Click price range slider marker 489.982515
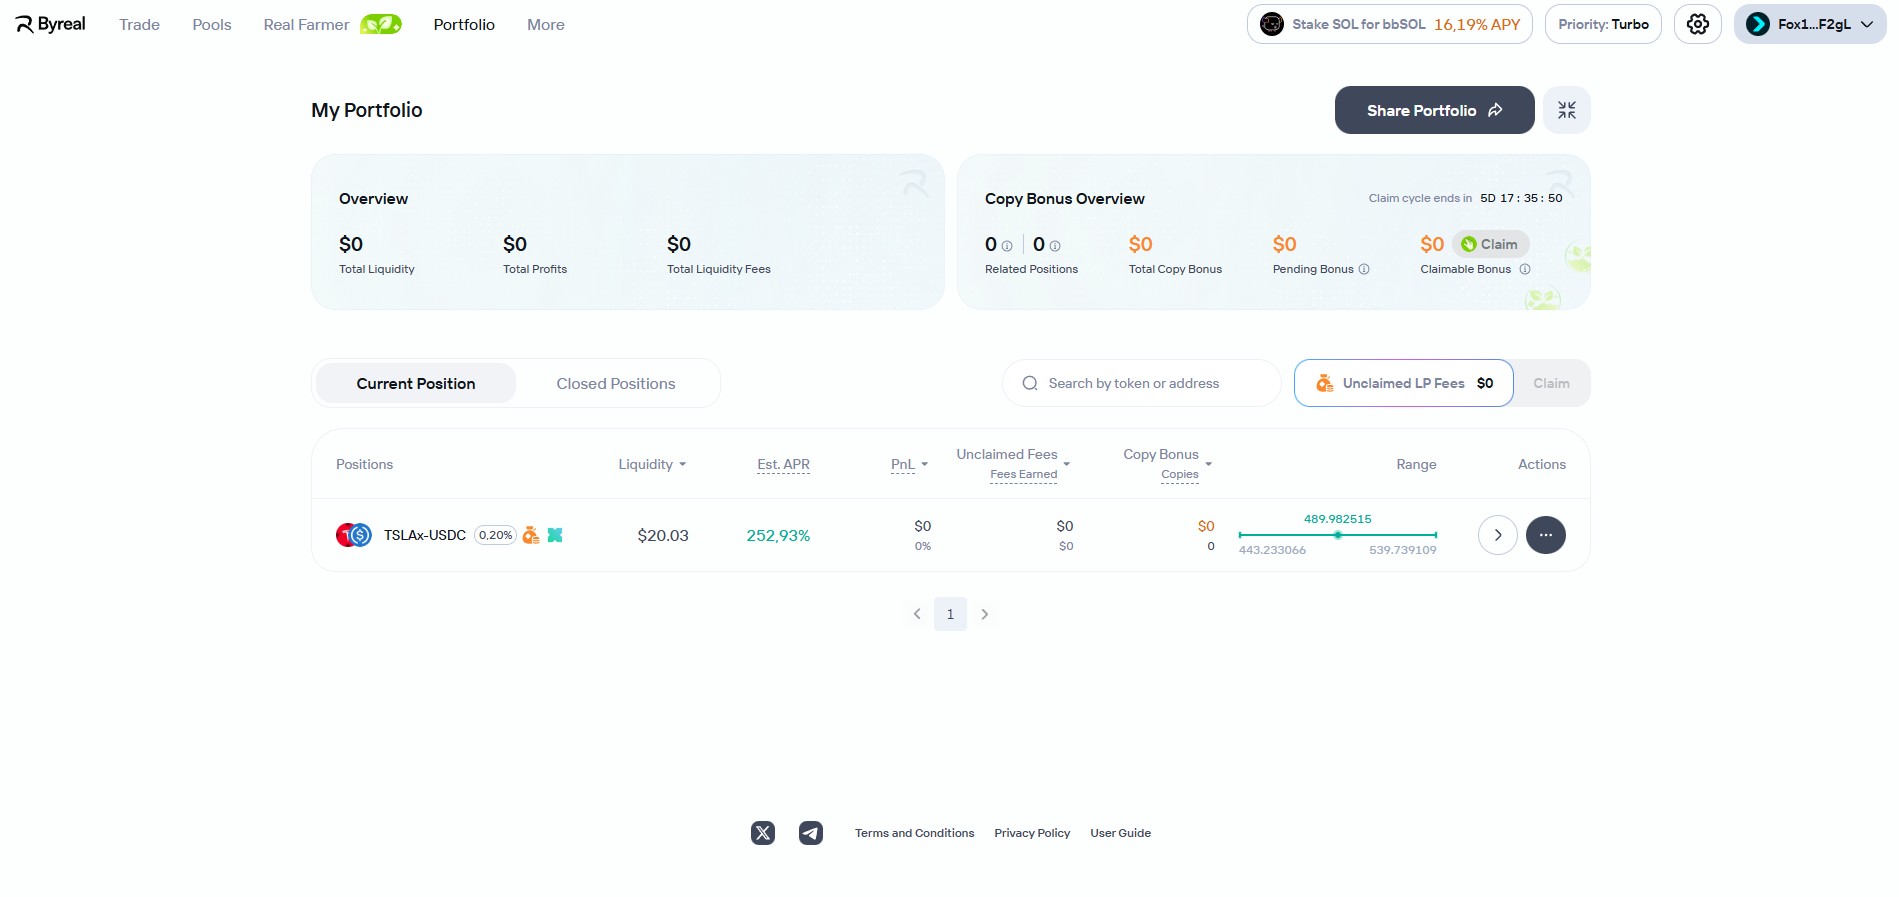The image size is (1899, 897). (1337, 535)
